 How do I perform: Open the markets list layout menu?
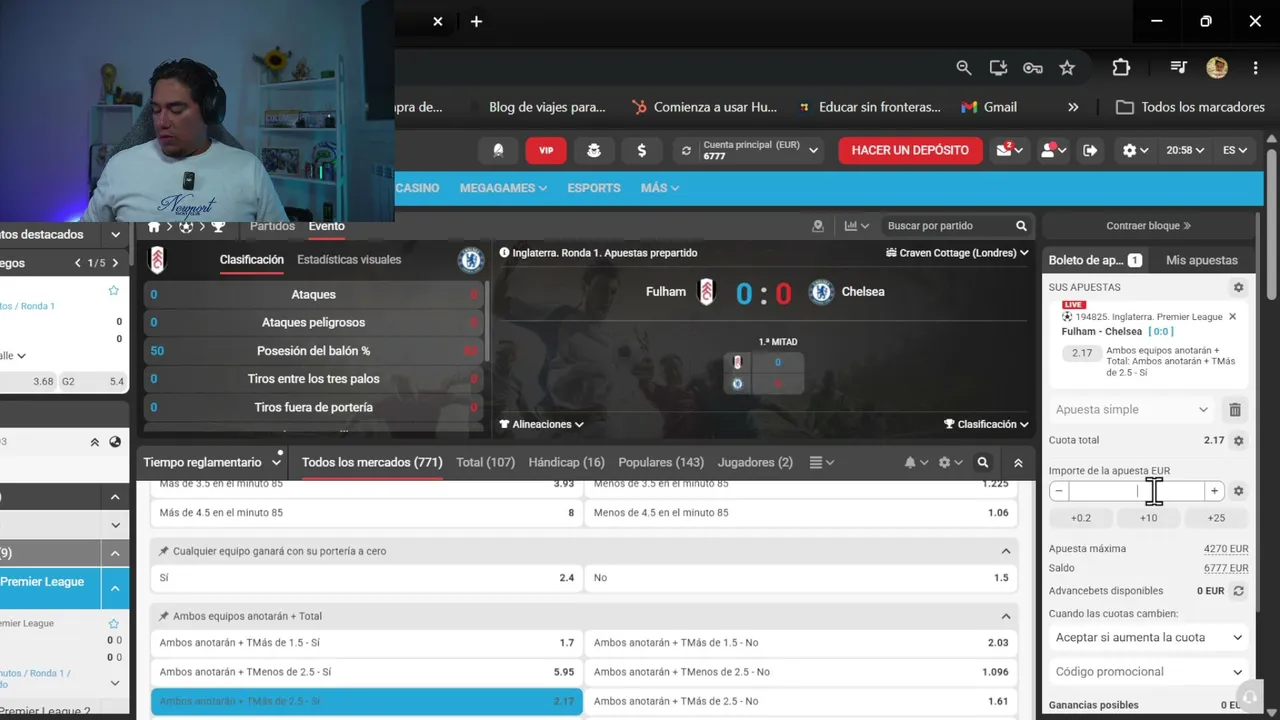pos(821,462)
